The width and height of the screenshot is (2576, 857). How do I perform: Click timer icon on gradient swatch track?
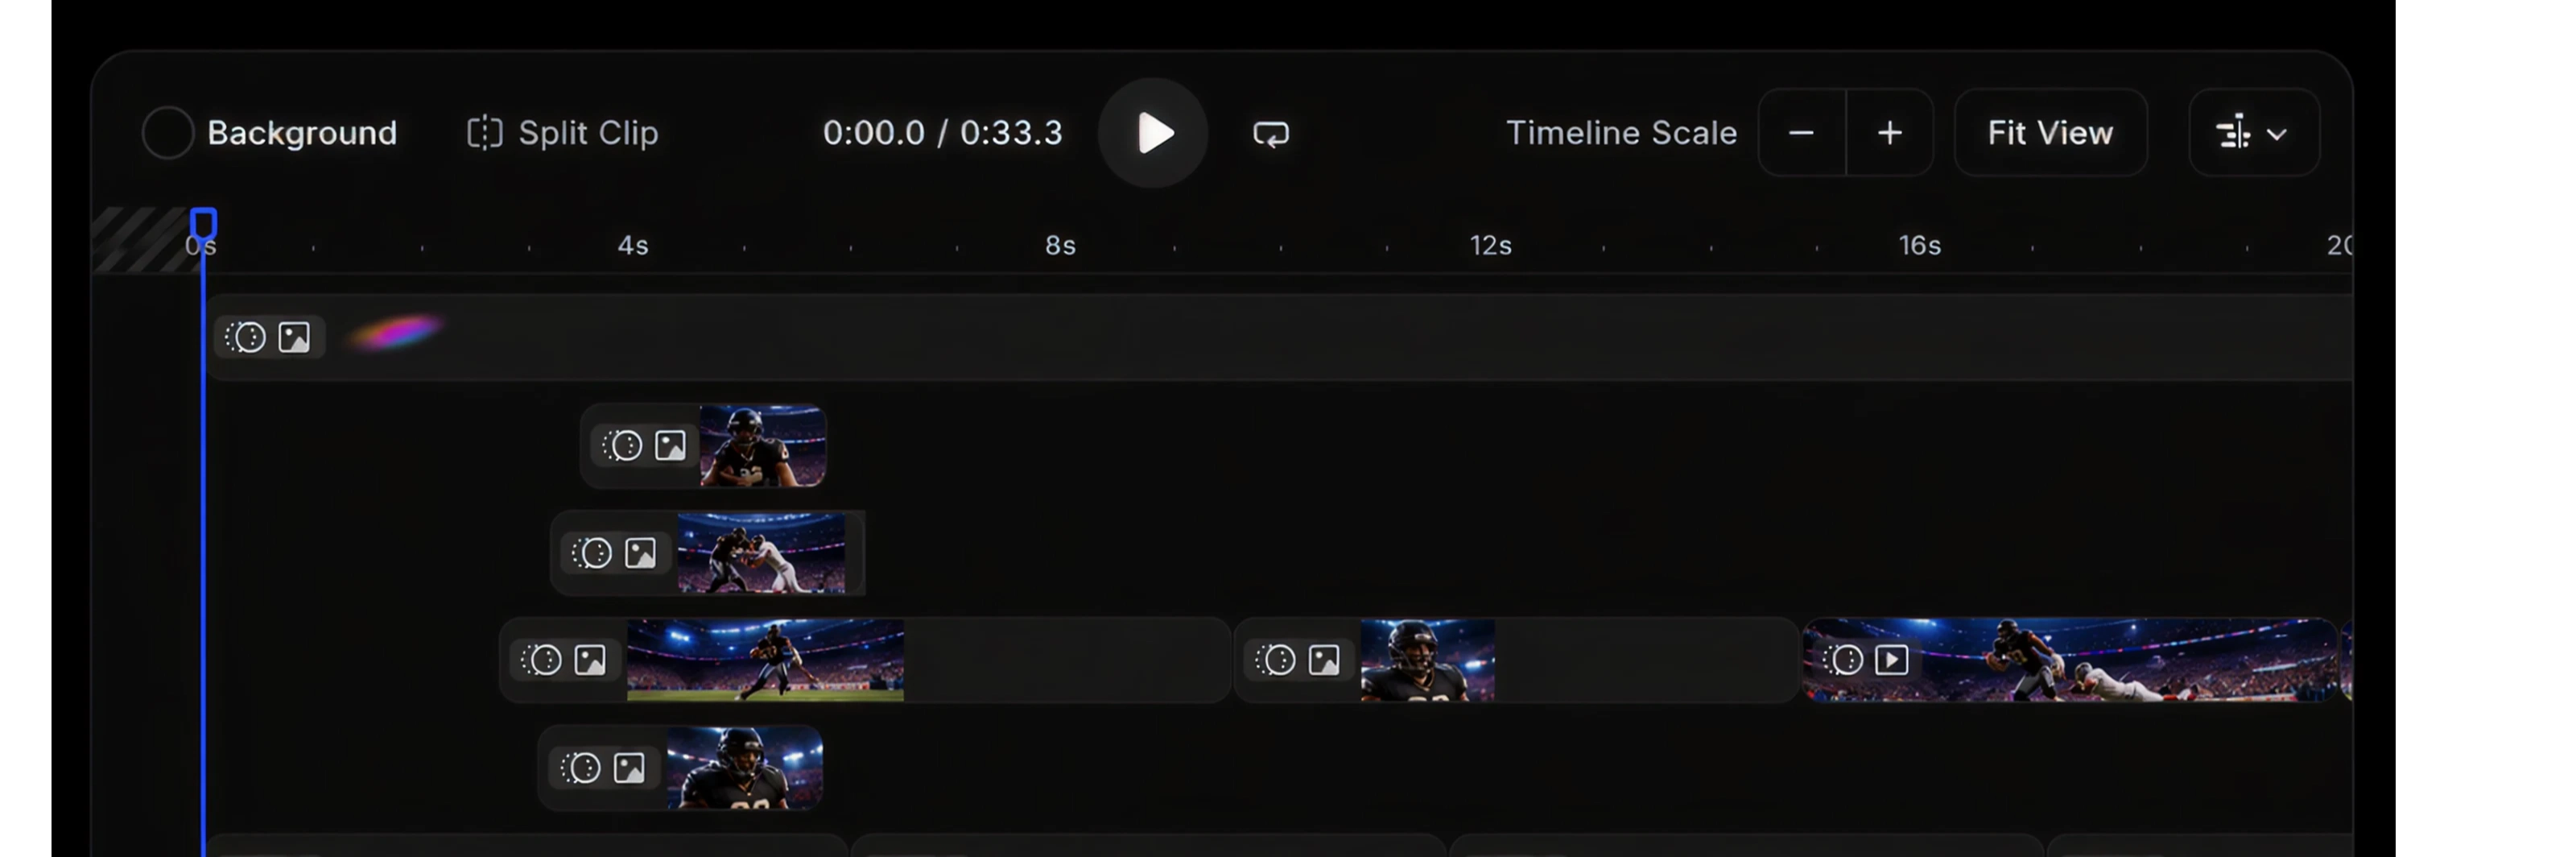(x=245, y=338)
